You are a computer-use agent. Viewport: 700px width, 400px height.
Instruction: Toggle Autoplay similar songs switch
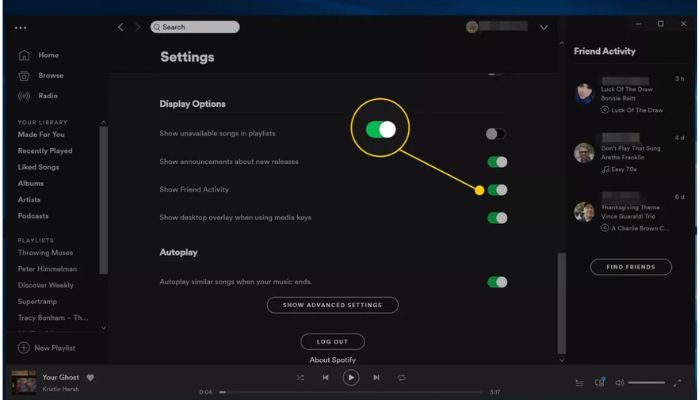[x=497, y=282]
